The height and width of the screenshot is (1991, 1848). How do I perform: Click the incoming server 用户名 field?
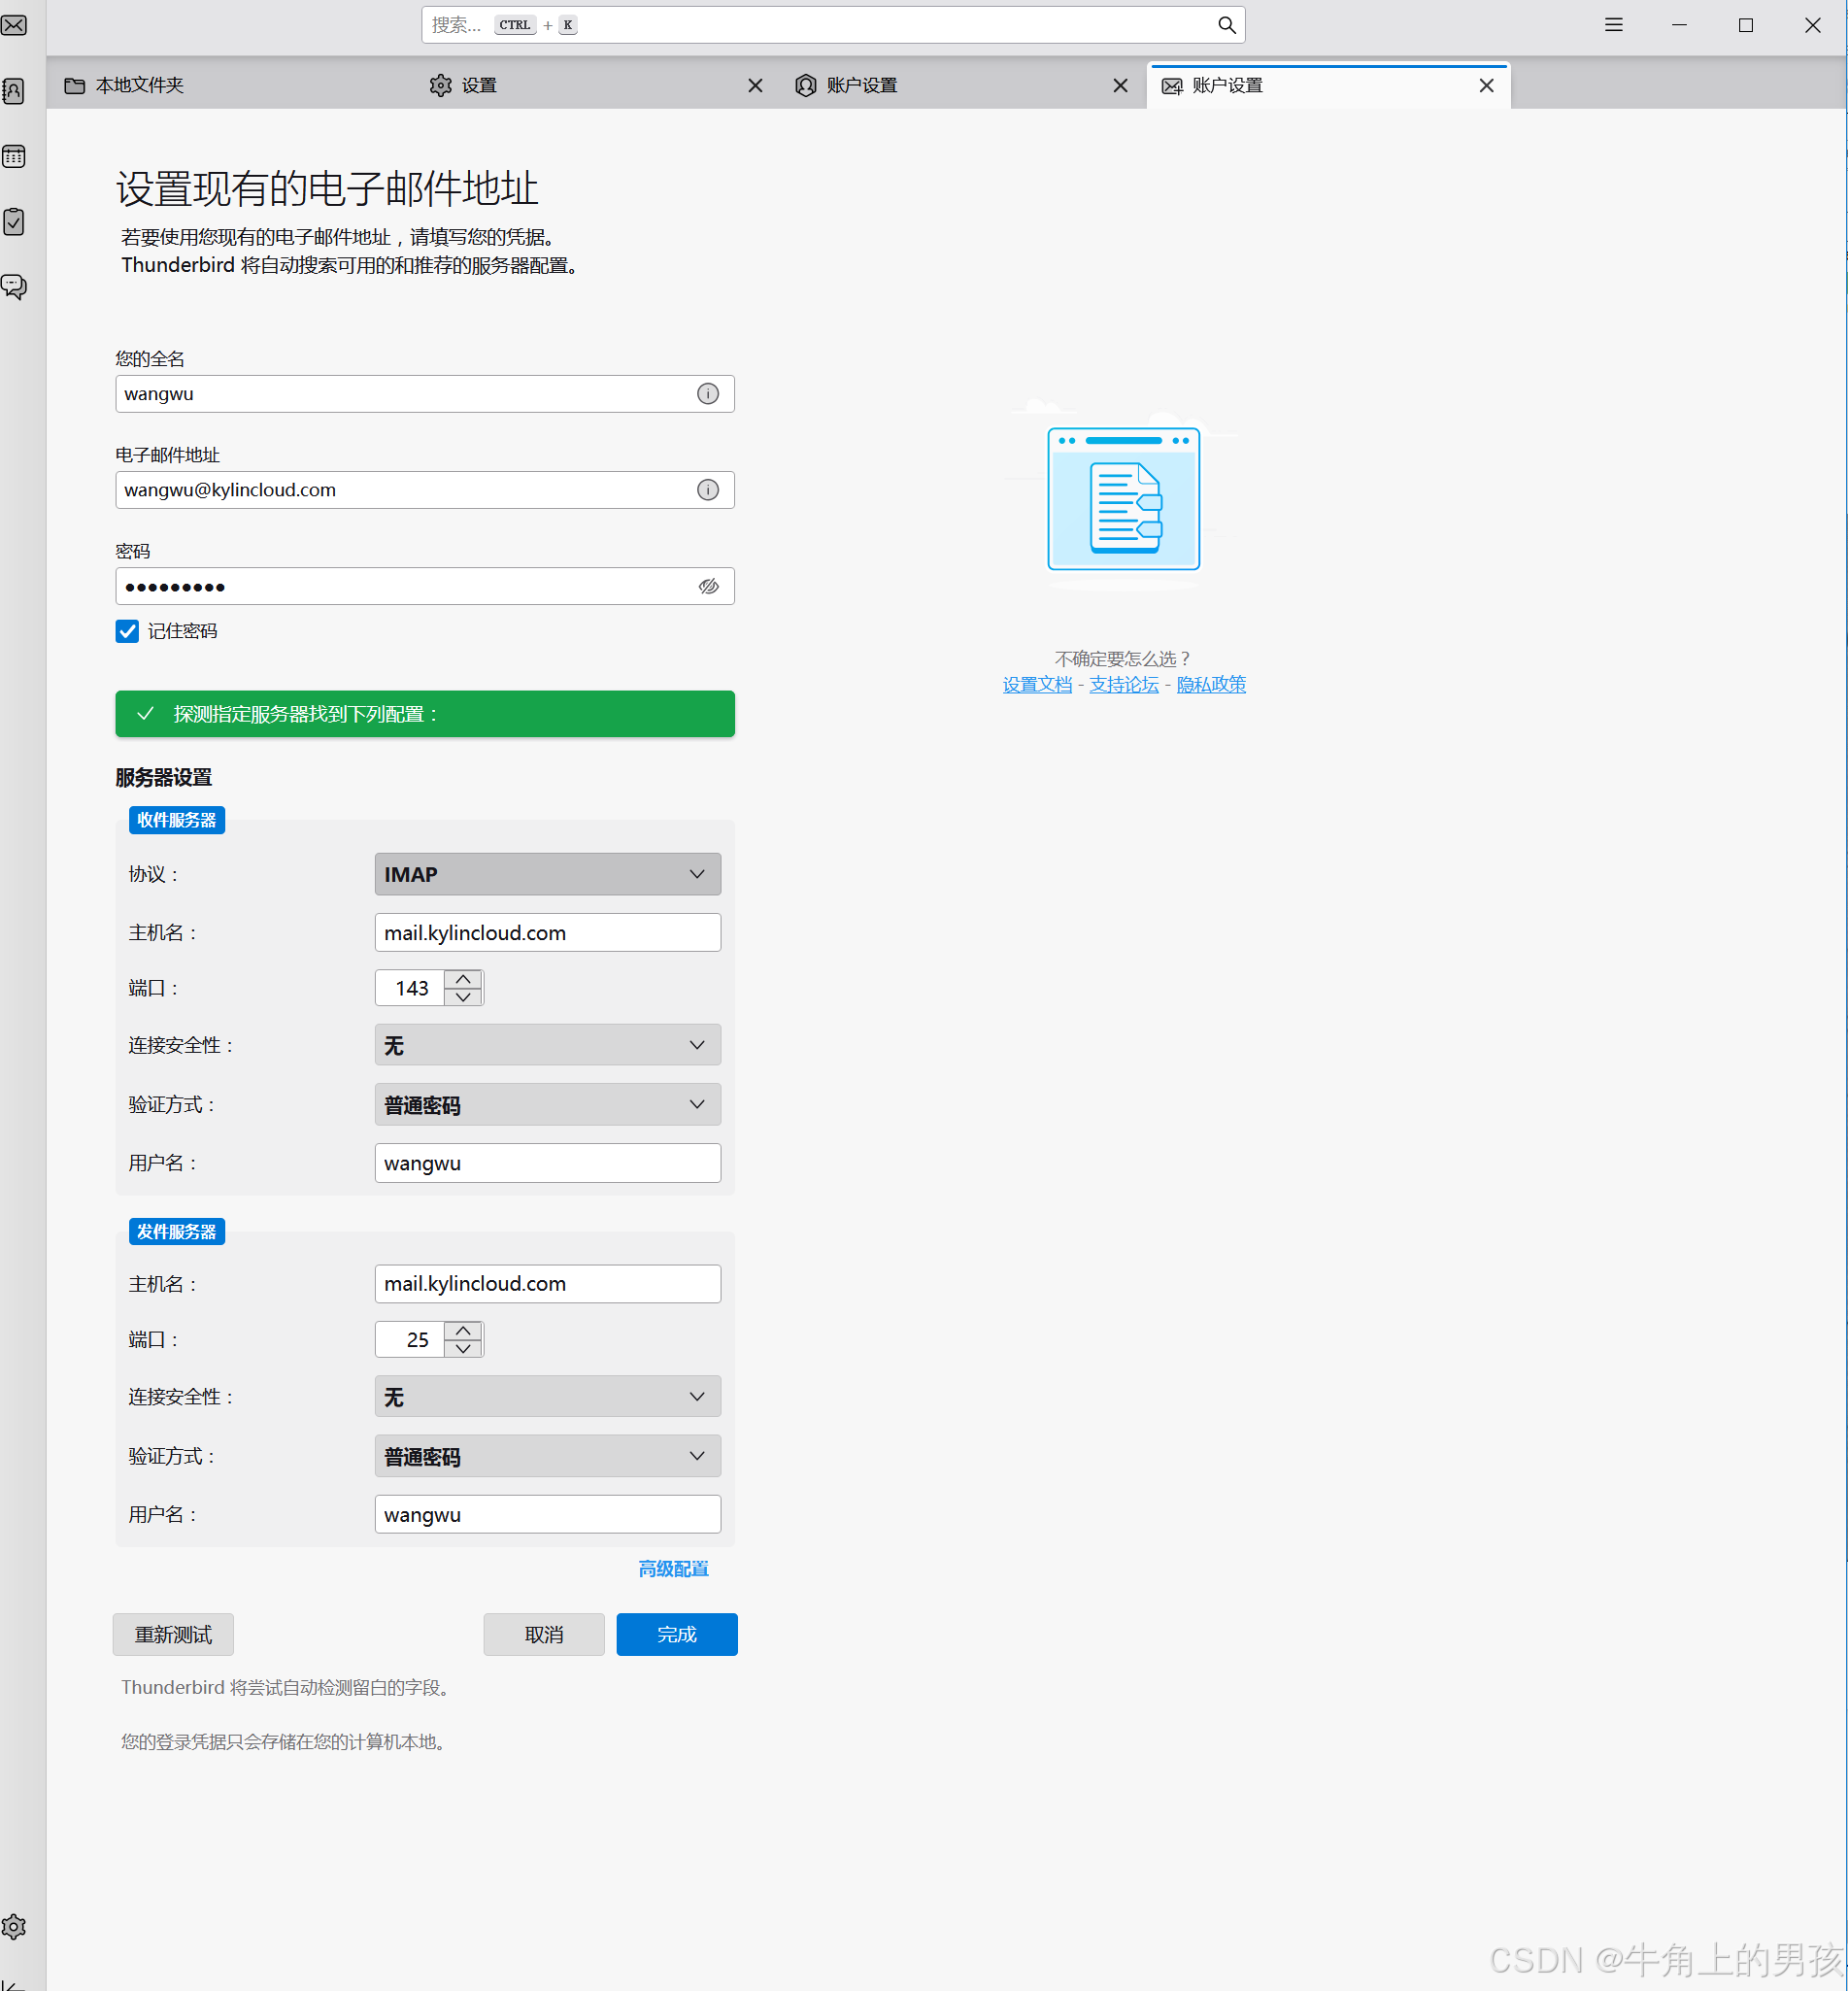point(548,1163)
